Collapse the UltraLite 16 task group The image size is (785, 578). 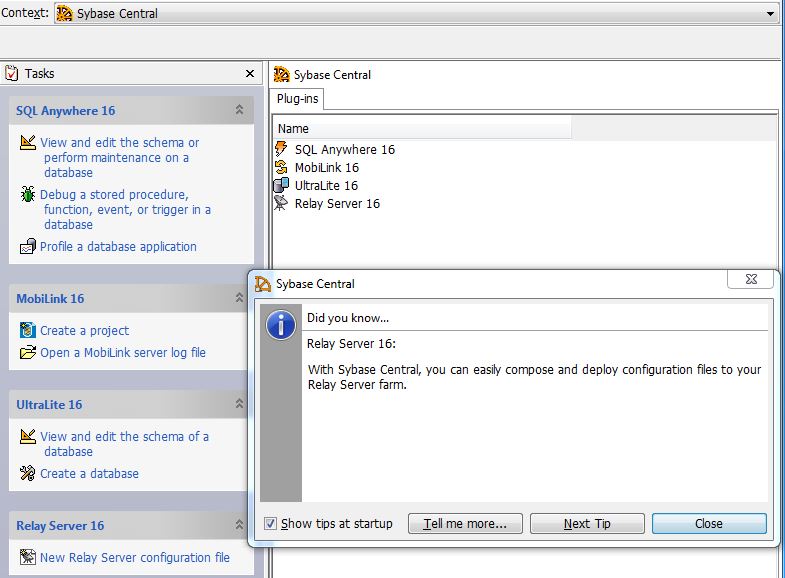point(239,404)
